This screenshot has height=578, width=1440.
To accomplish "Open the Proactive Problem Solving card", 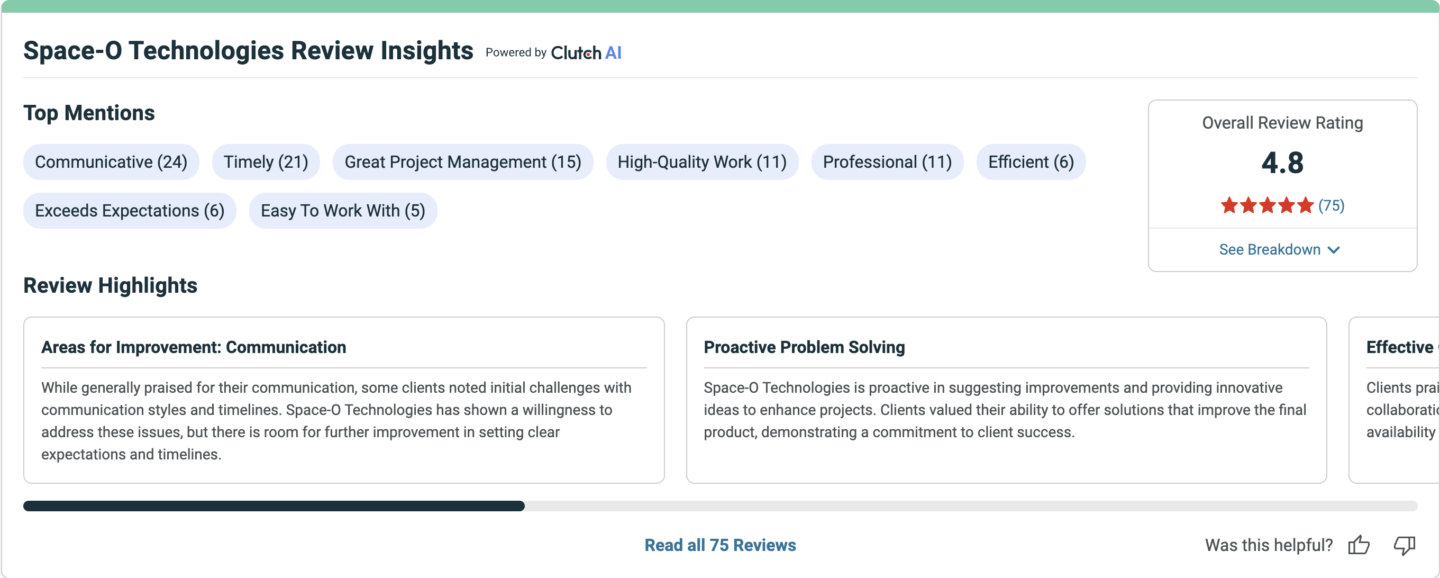I will [1006, 400].
